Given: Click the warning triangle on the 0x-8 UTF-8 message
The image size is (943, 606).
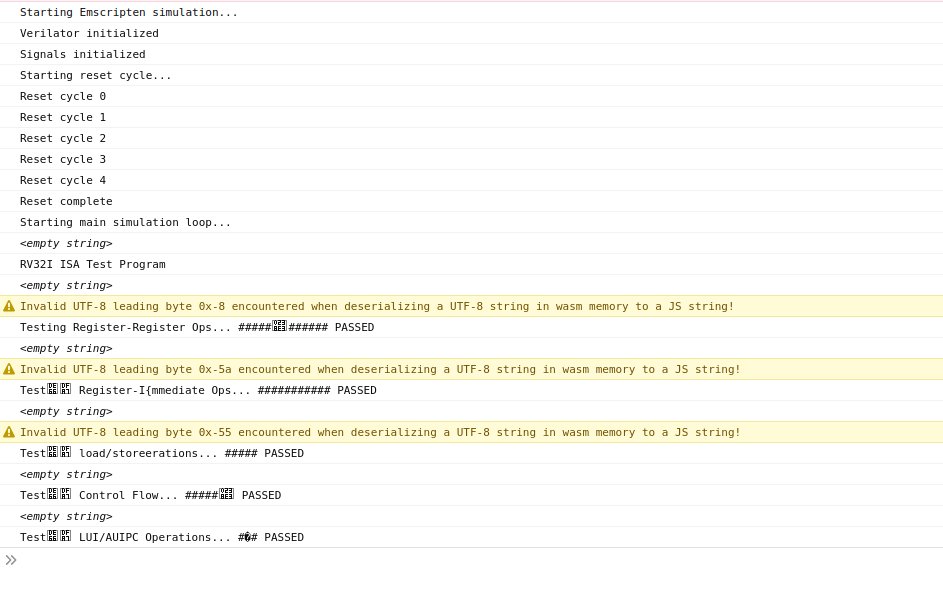Looking at the screenshot, I should click(9, 306).
